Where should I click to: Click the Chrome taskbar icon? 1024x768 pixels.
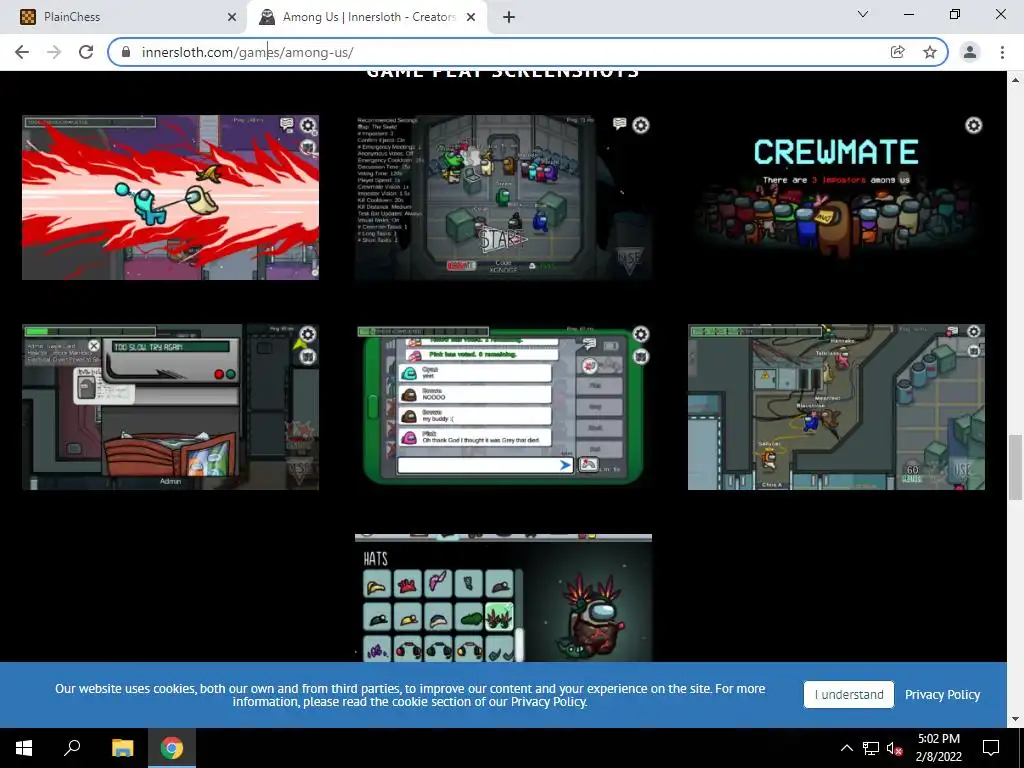point(172,748)
